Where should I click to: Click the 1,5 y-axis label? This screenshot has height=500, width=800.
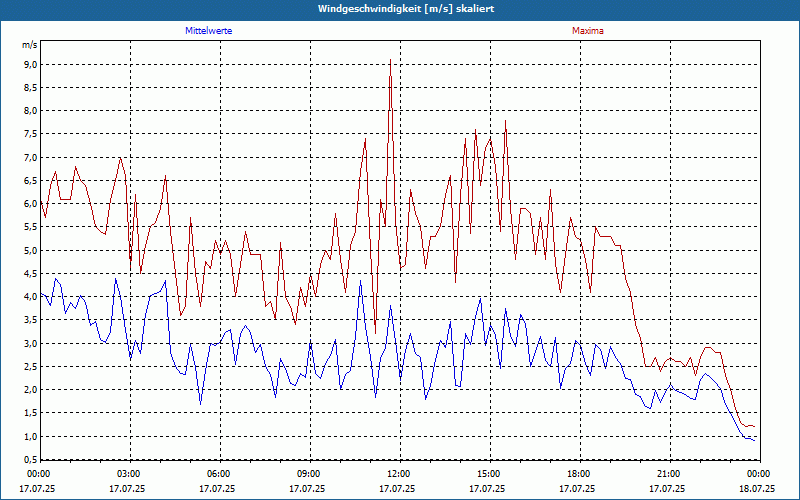[31, 413]
